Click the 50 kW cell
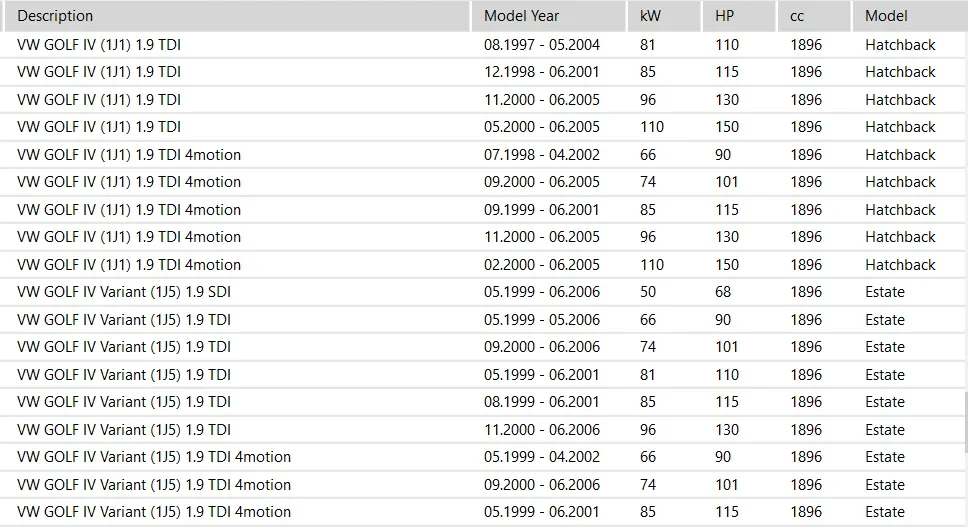The width and height of the screenshot is (968, 527). point(648,292)
